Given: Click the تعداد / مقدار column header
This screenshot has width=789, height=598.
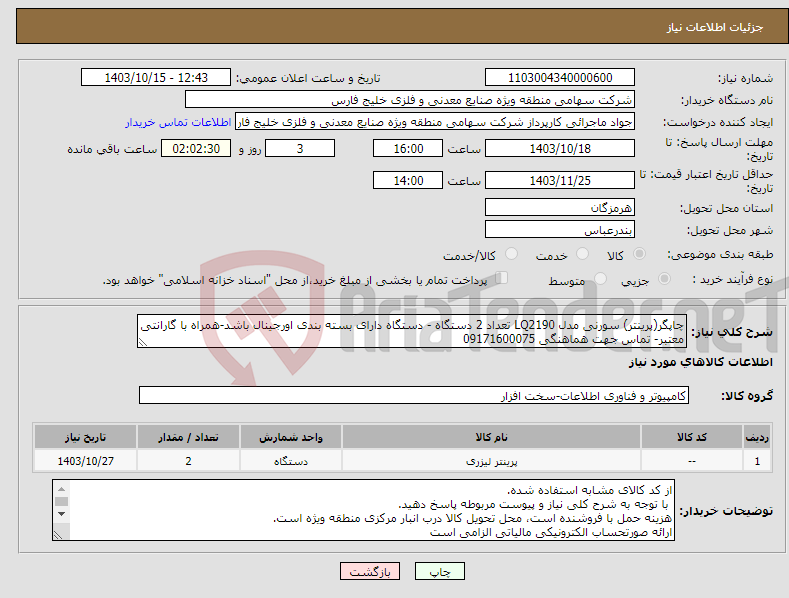Looking at the screenshot, I should (188, 437).
